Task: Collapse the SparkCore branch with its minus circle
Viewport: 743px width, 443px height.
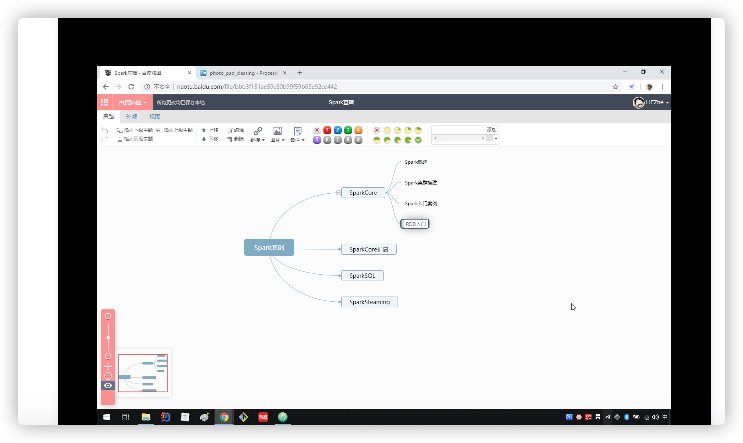Action: [337, 192]
